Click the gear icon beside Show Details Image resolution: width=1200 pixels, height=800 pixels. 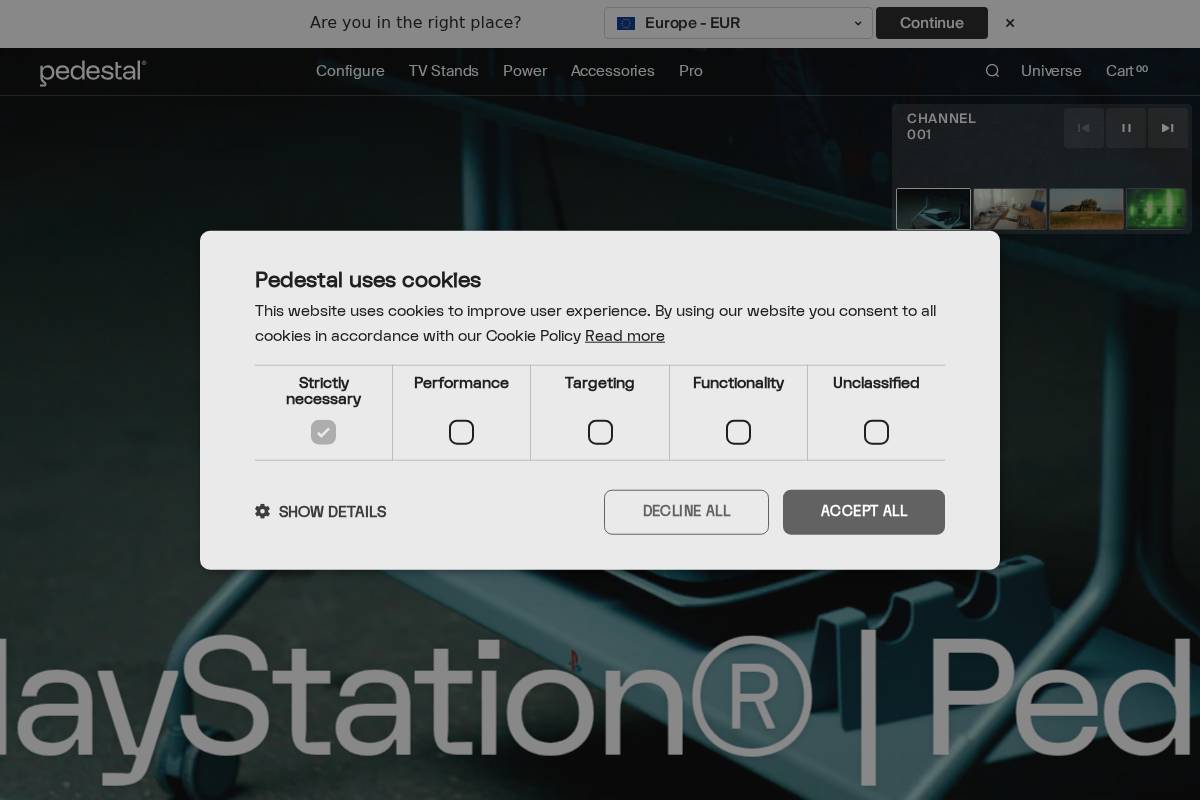click(262, 511)
